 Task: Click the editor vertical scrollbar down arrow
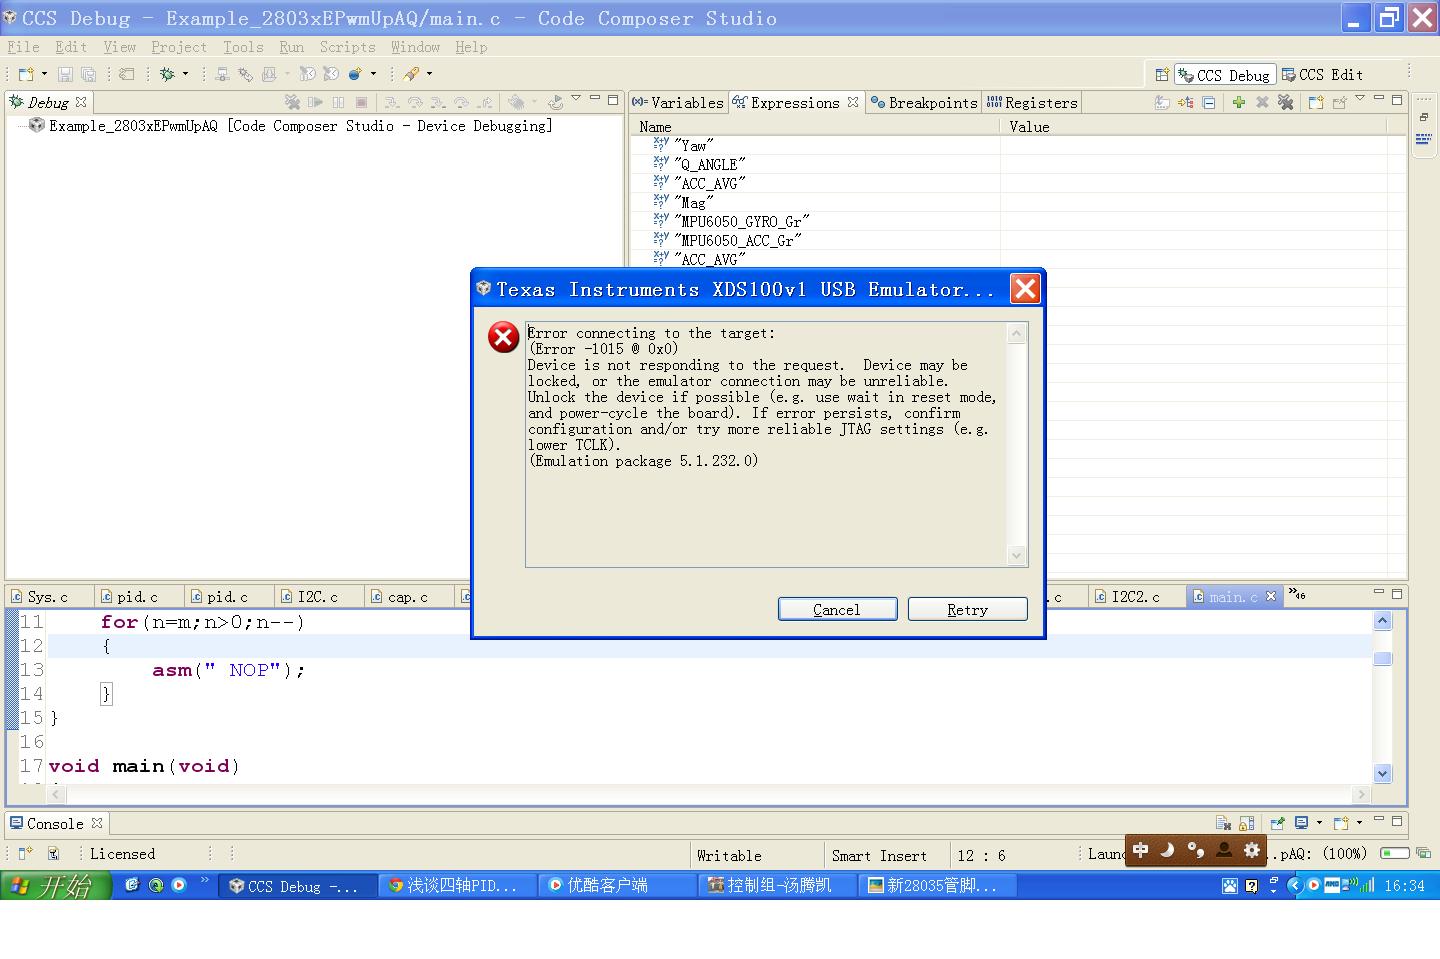pos(1383,773)
